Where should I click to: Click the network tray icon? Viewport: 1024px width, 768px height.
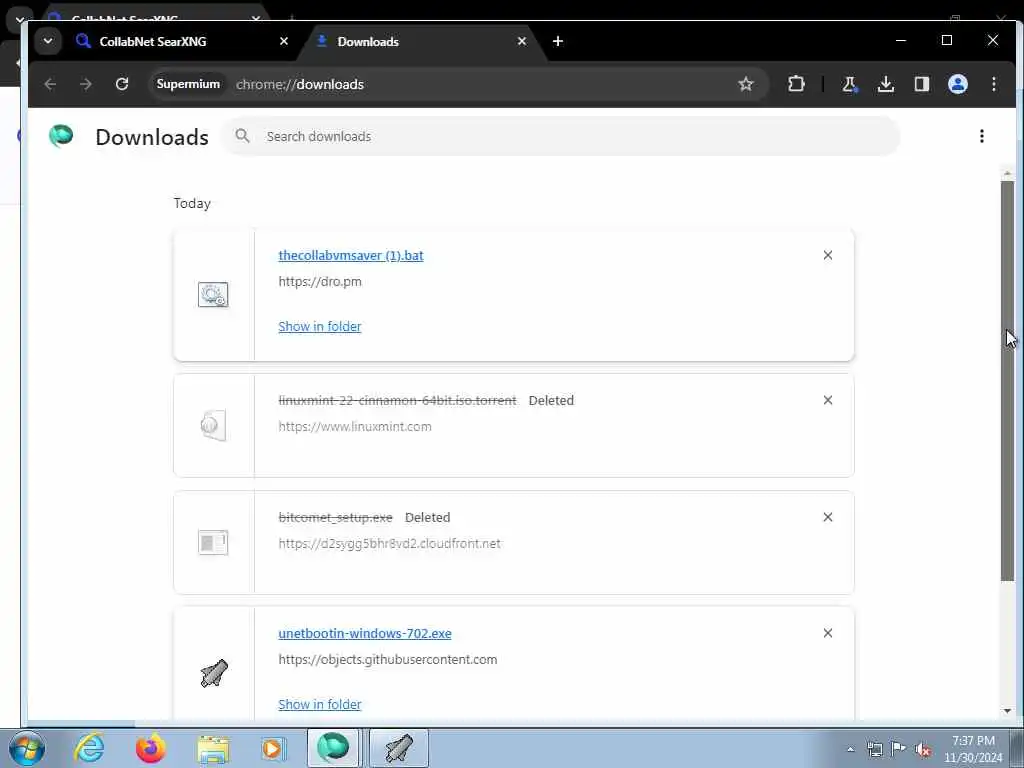874,749
